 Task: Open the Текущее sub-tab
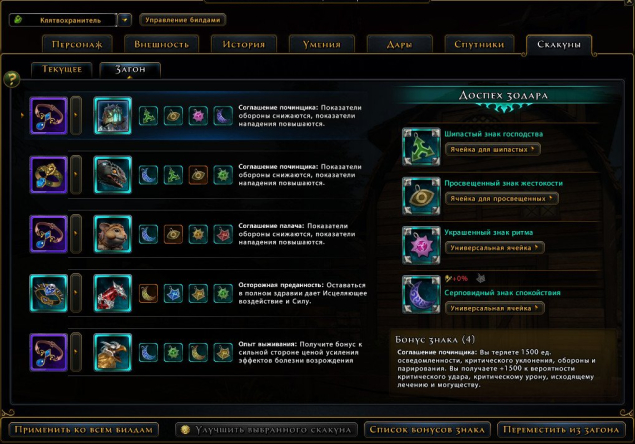coord(62,69)
